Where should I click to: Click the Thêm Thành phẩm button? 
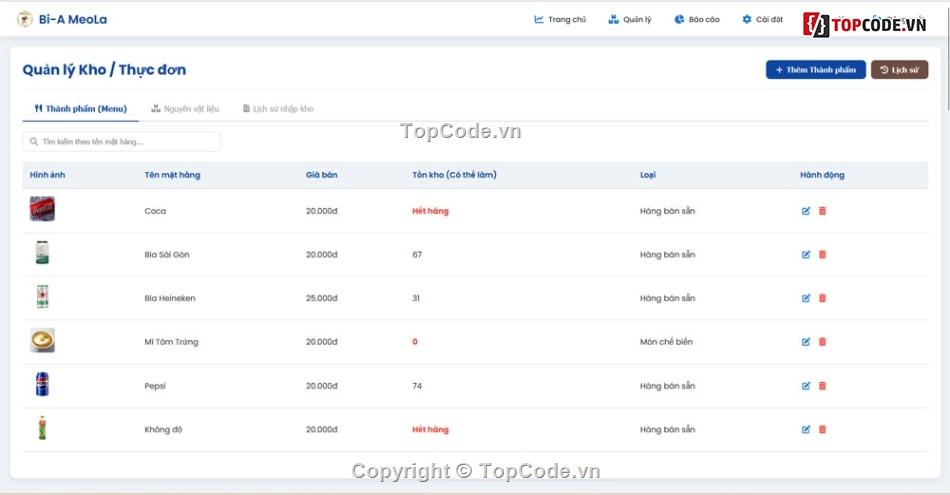(x=815, y=70)
